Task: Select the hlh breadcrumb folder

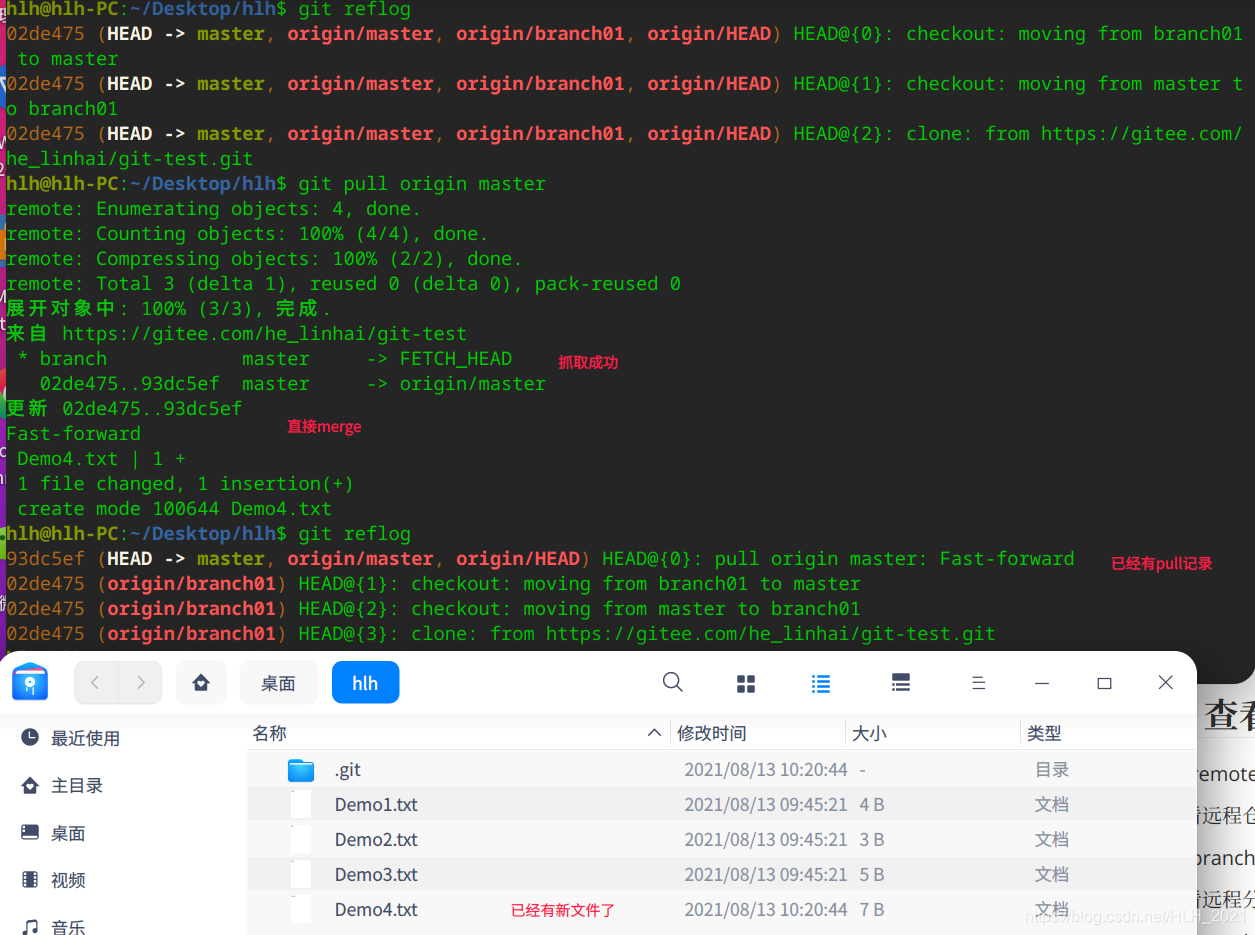Action: (365, 683)
